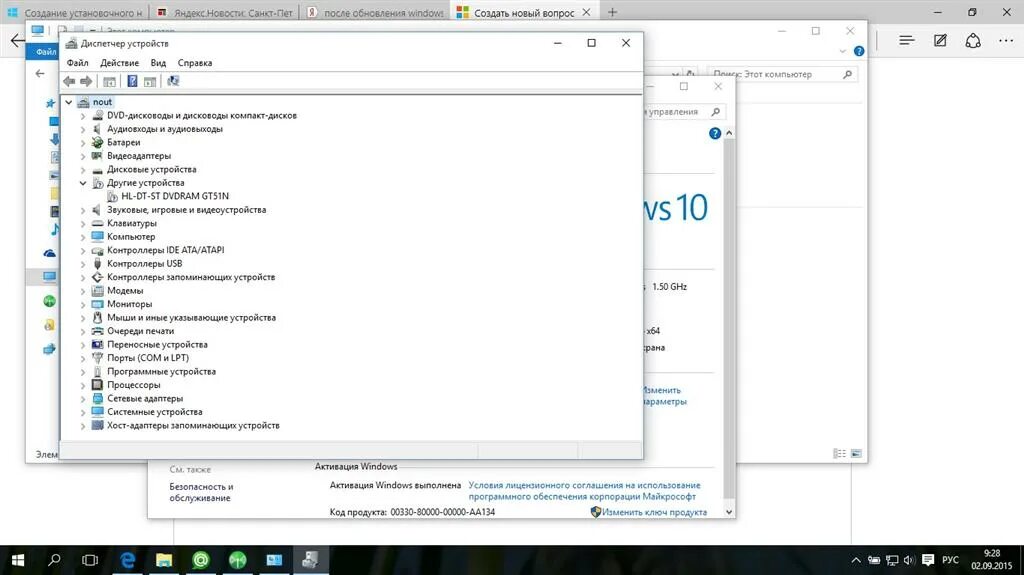Select the Клавиатуры keyboard icon
The width and height of the screenshot is (1024, 575).
[97, 223]
